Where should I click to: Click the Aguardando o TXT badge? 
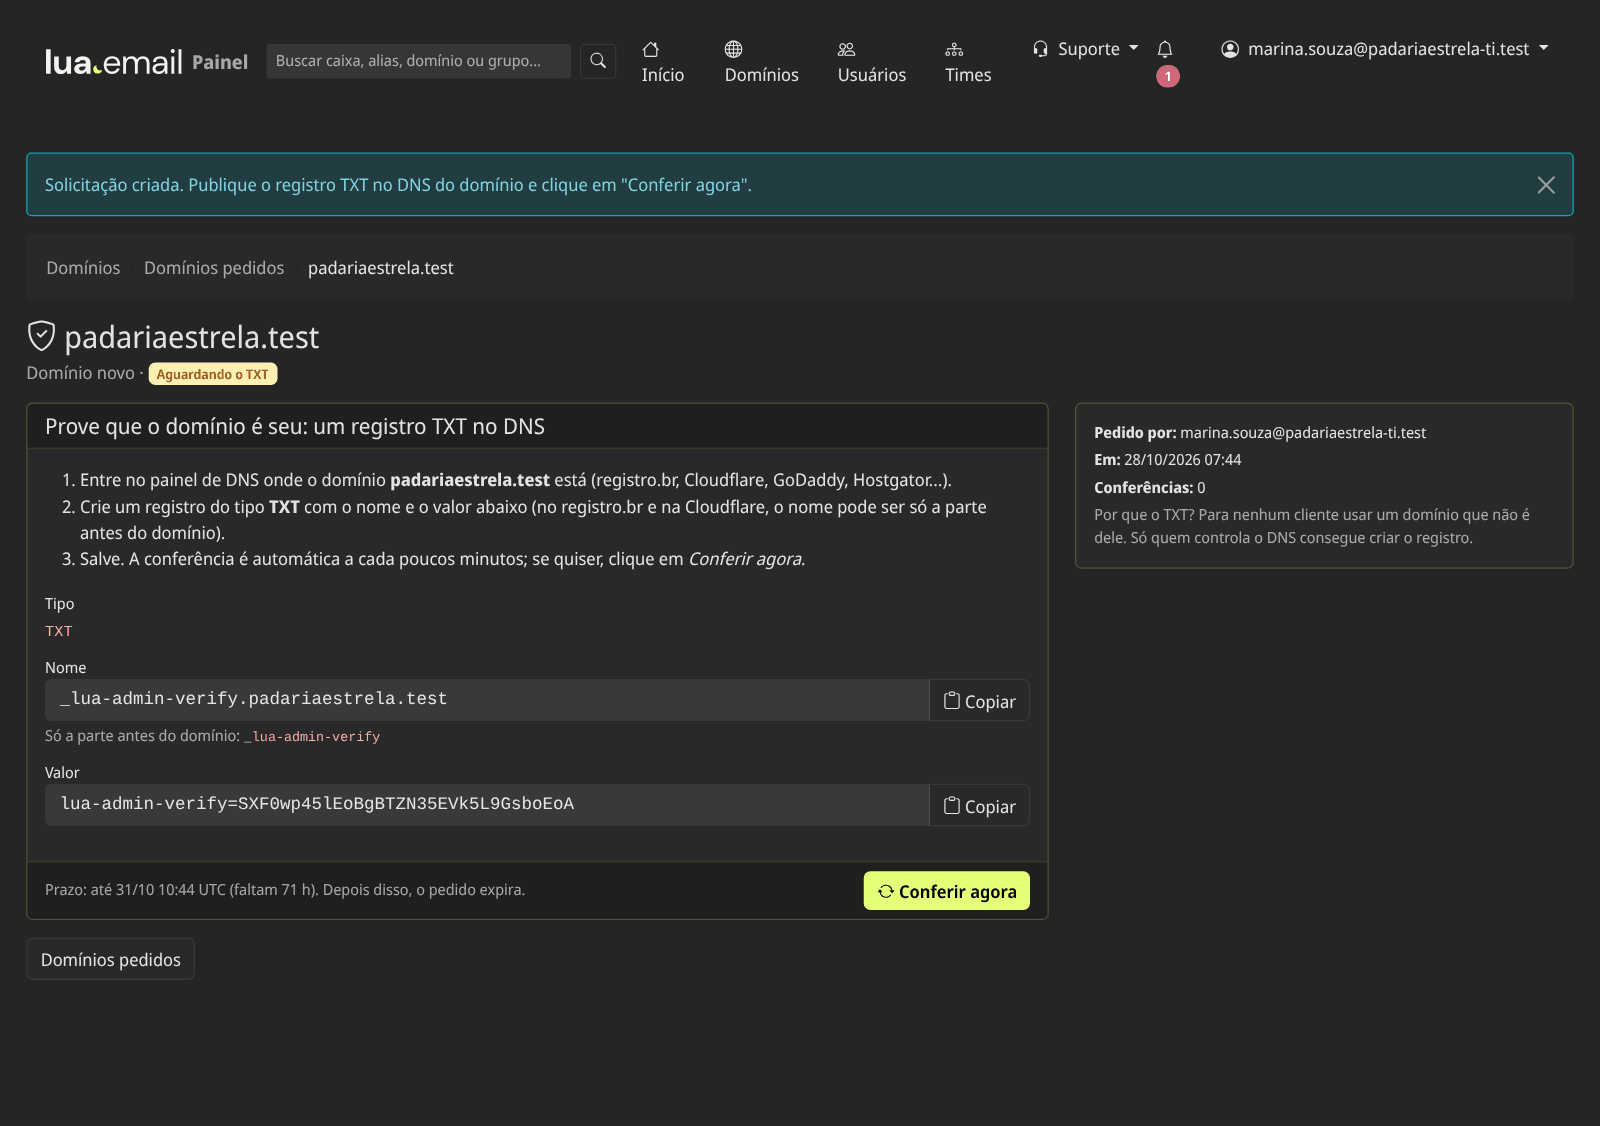(x=213, y=374)
